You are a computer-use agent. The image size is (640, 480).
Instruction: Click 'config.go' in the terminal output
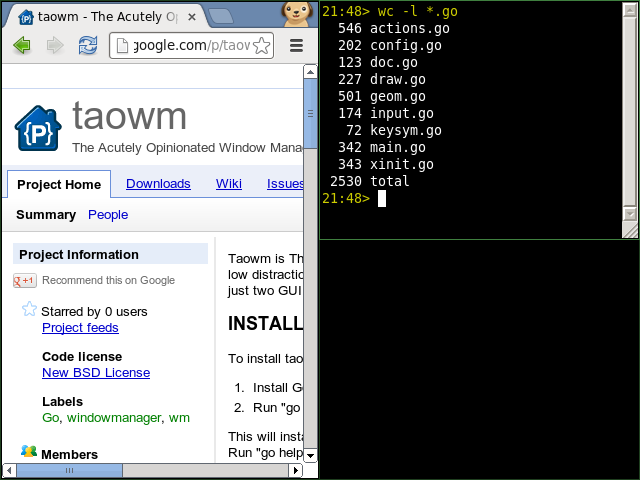tap(406, 45)
